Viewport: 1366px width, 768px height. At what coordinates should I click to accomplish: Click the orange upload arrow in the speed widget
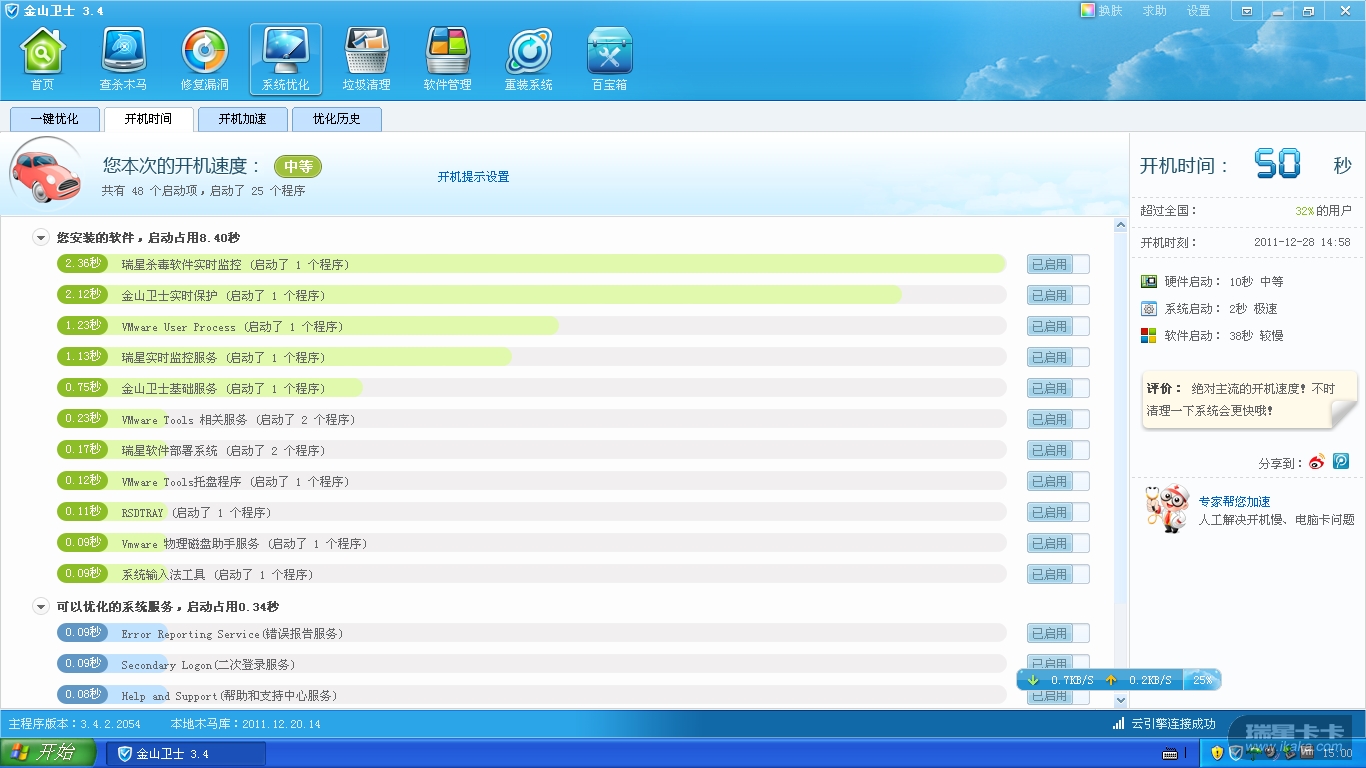click(x=1111, y=680)
